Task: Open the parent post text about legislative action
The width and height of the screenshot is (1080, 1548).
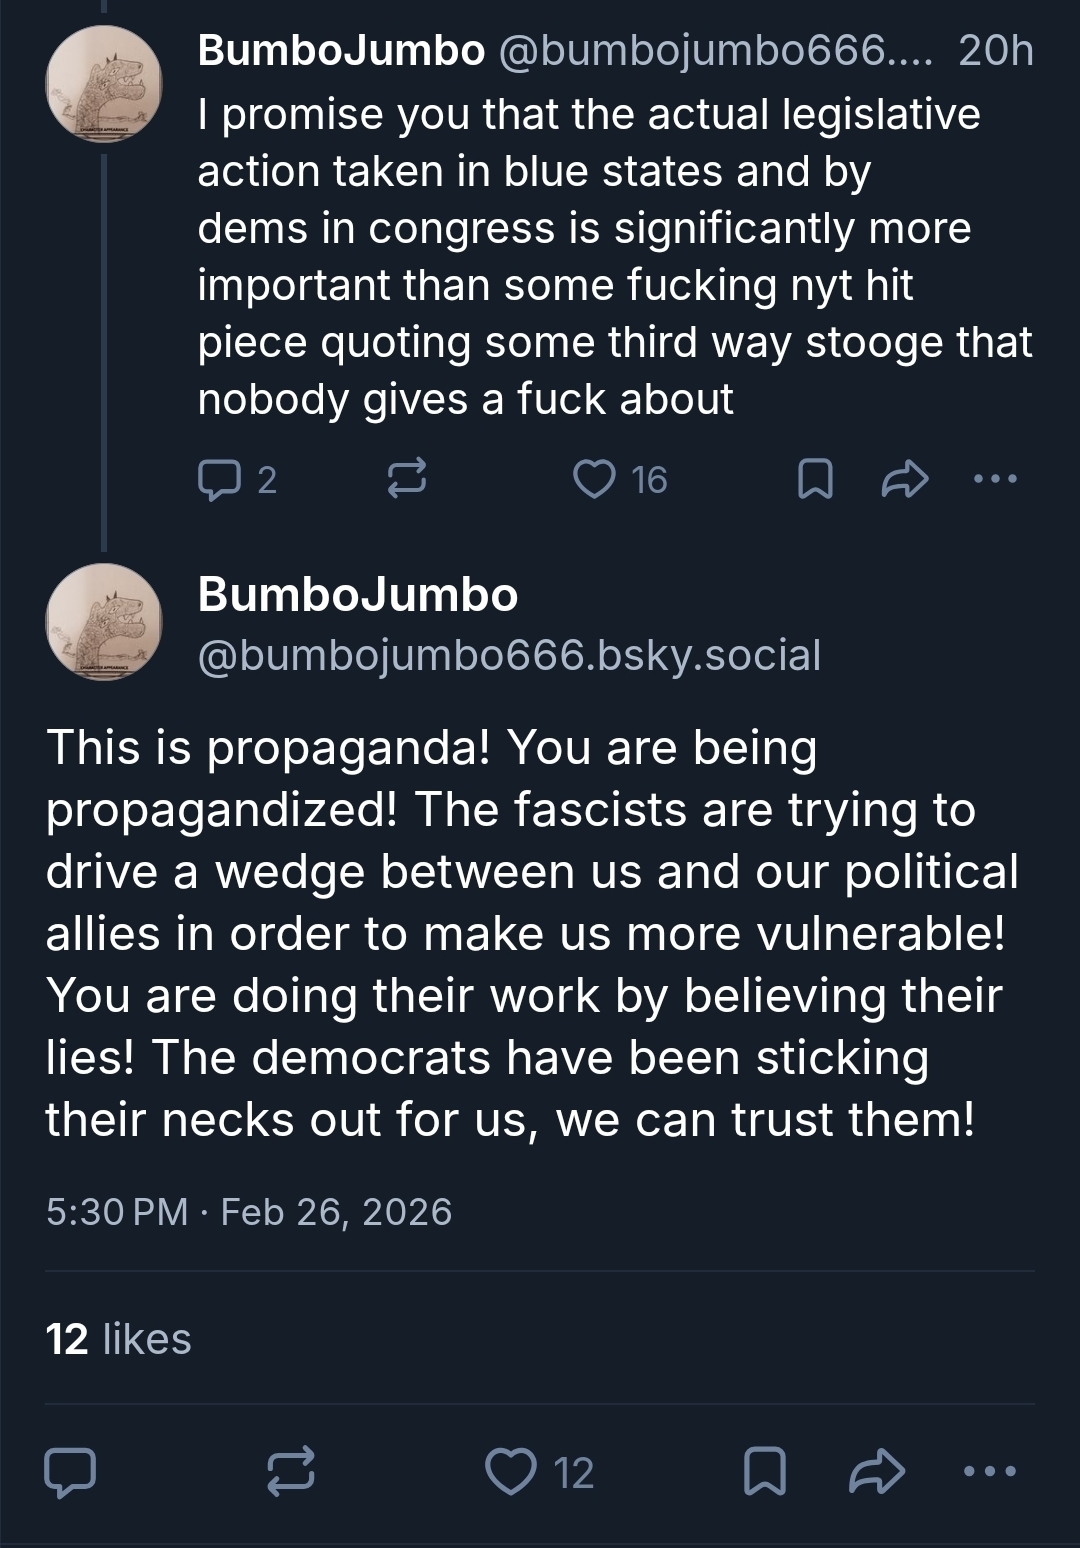Action: (600, 256)
